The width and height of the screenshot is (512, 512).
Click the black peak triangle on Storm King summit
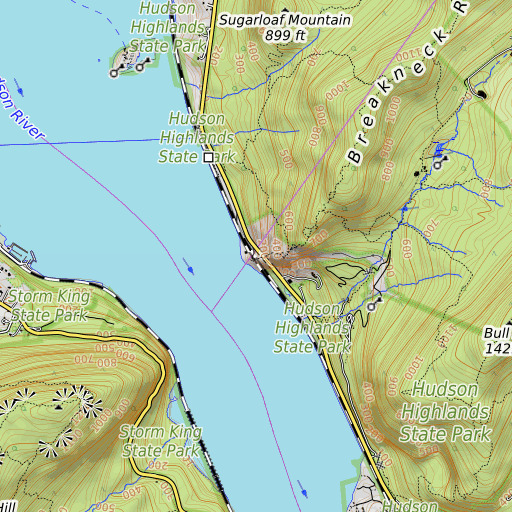[58, 407]
